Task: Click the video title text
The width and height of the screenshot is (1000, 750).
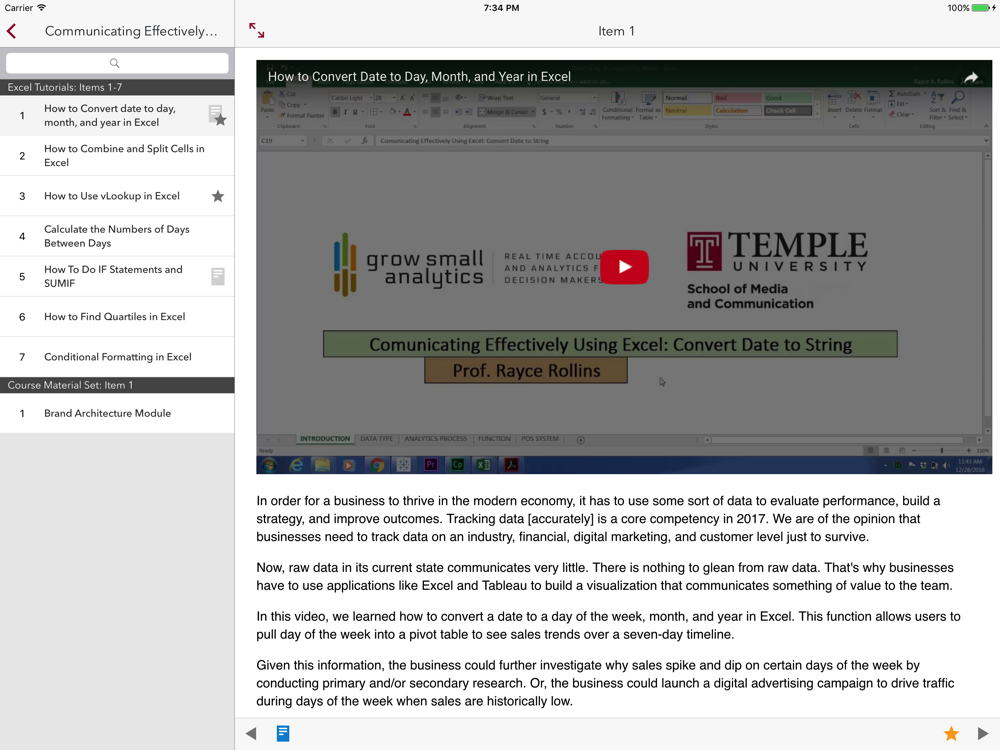Action: pyautogui.click(x=419, y=77)
